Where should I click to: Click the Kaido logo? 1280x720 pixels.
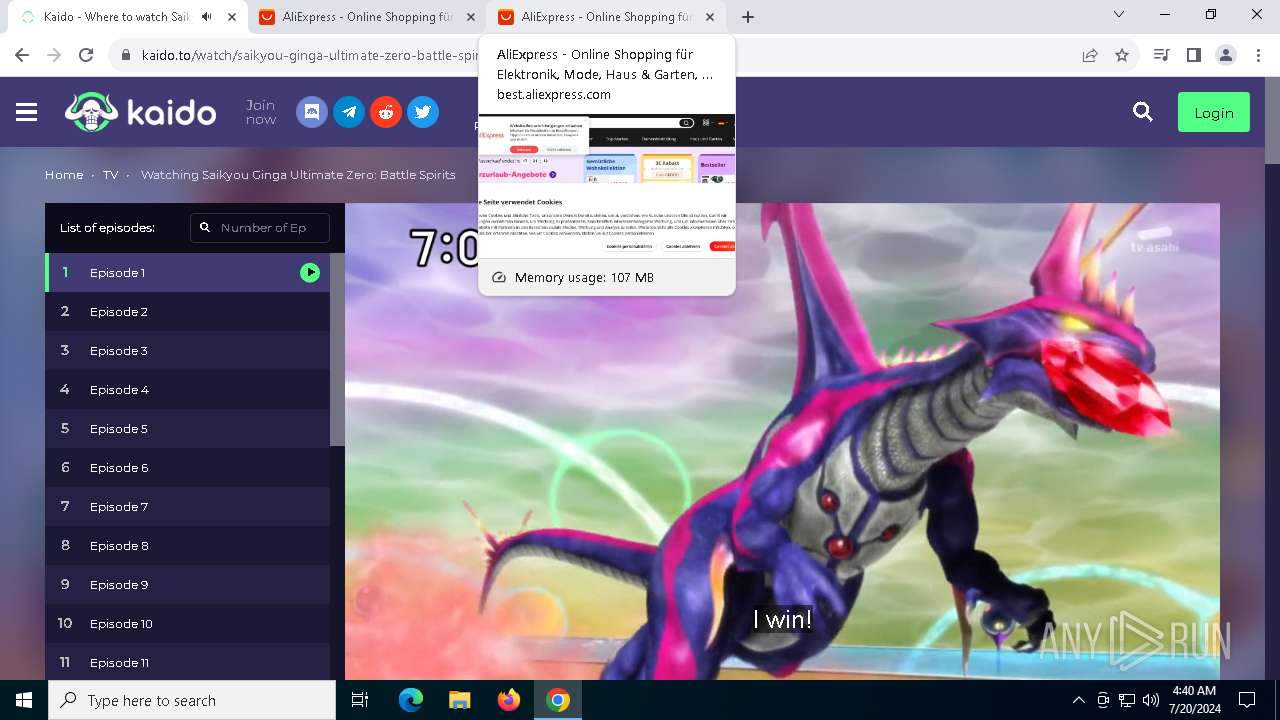[x=141, y=112]
